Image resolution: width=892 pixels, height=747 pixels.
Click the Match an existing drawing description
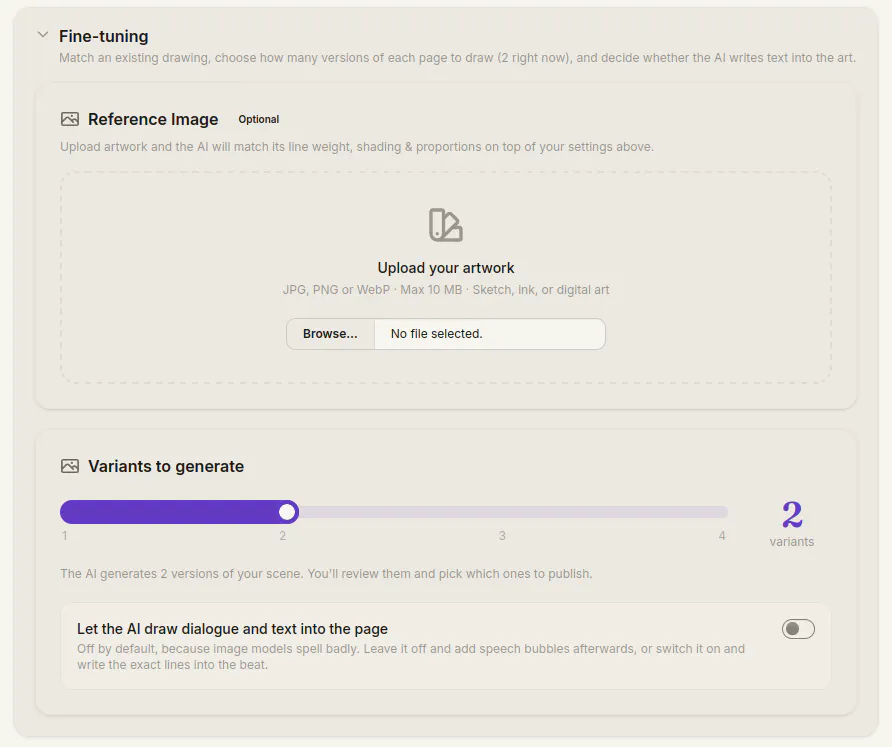457,57
